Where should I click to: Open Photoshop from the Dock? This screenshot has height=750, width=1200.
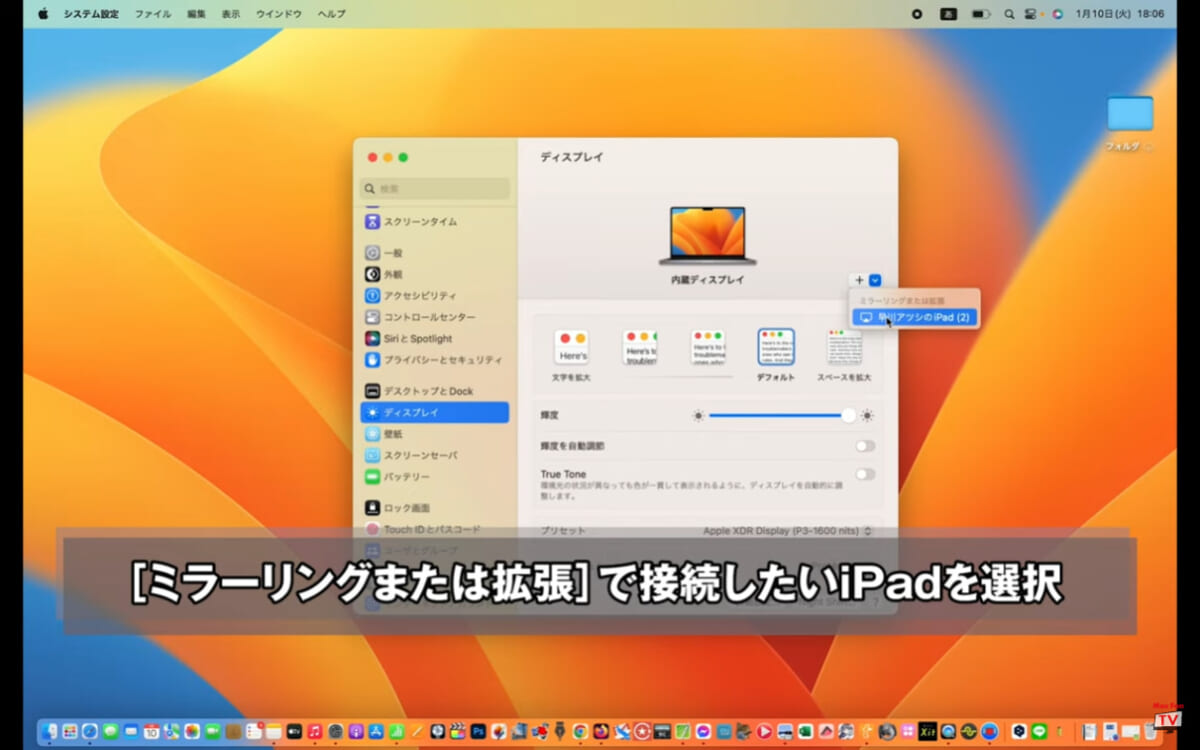click(x=478, y=732)
